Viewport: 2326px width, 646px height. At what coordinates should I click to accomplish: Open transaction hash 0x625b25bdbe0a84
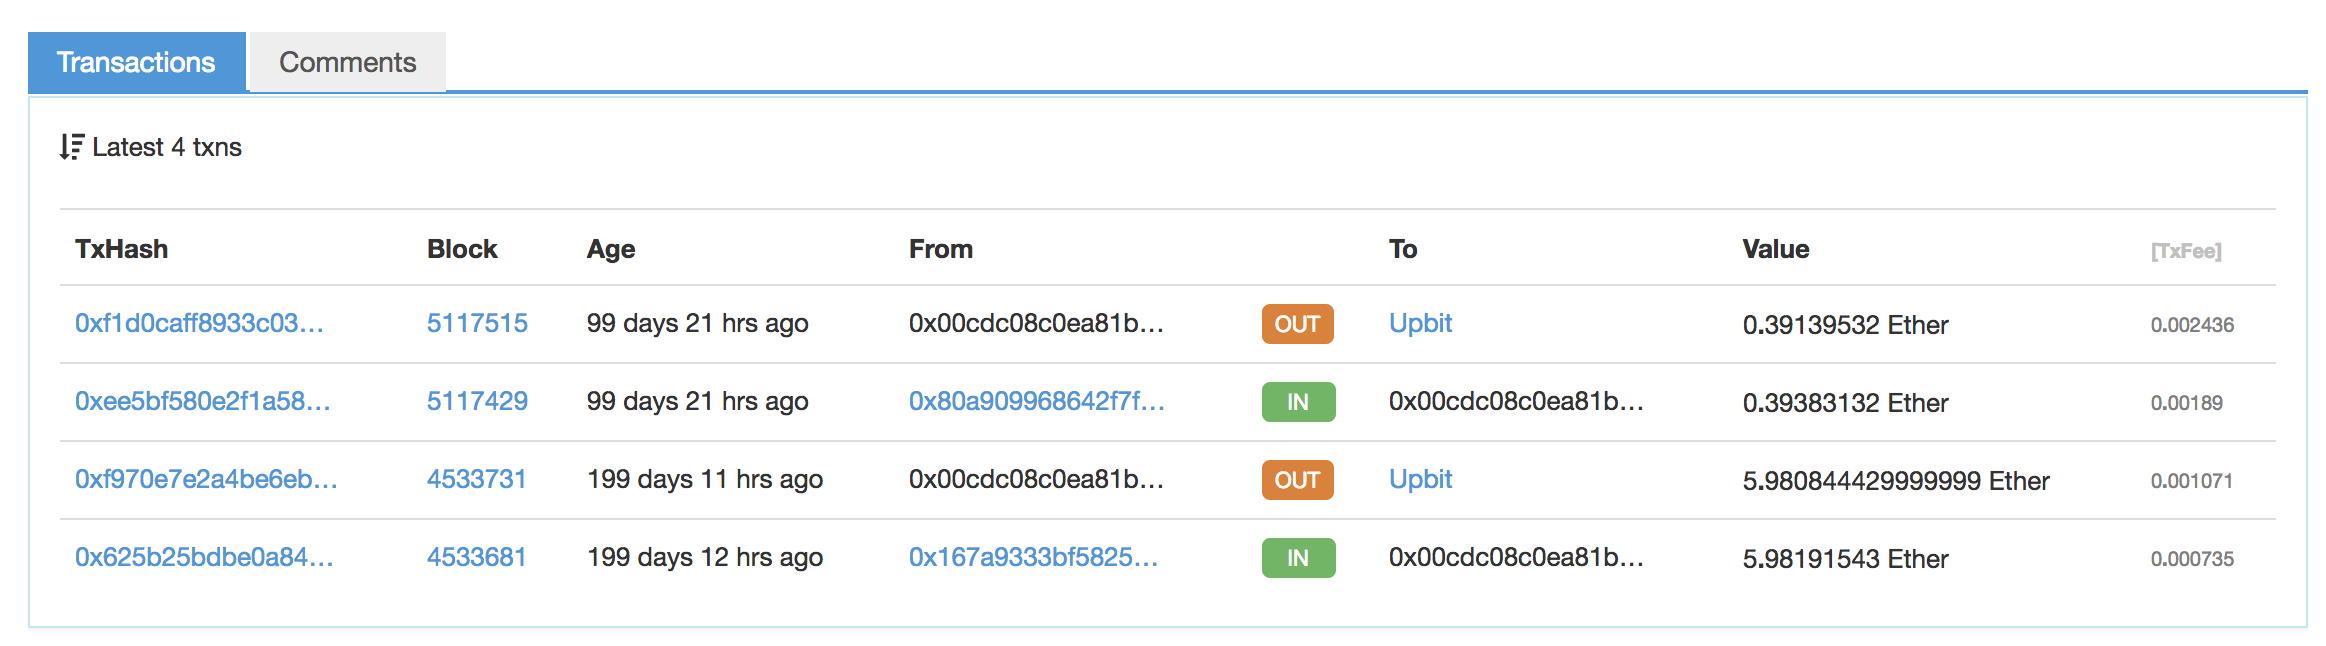(x=204, y=557)
